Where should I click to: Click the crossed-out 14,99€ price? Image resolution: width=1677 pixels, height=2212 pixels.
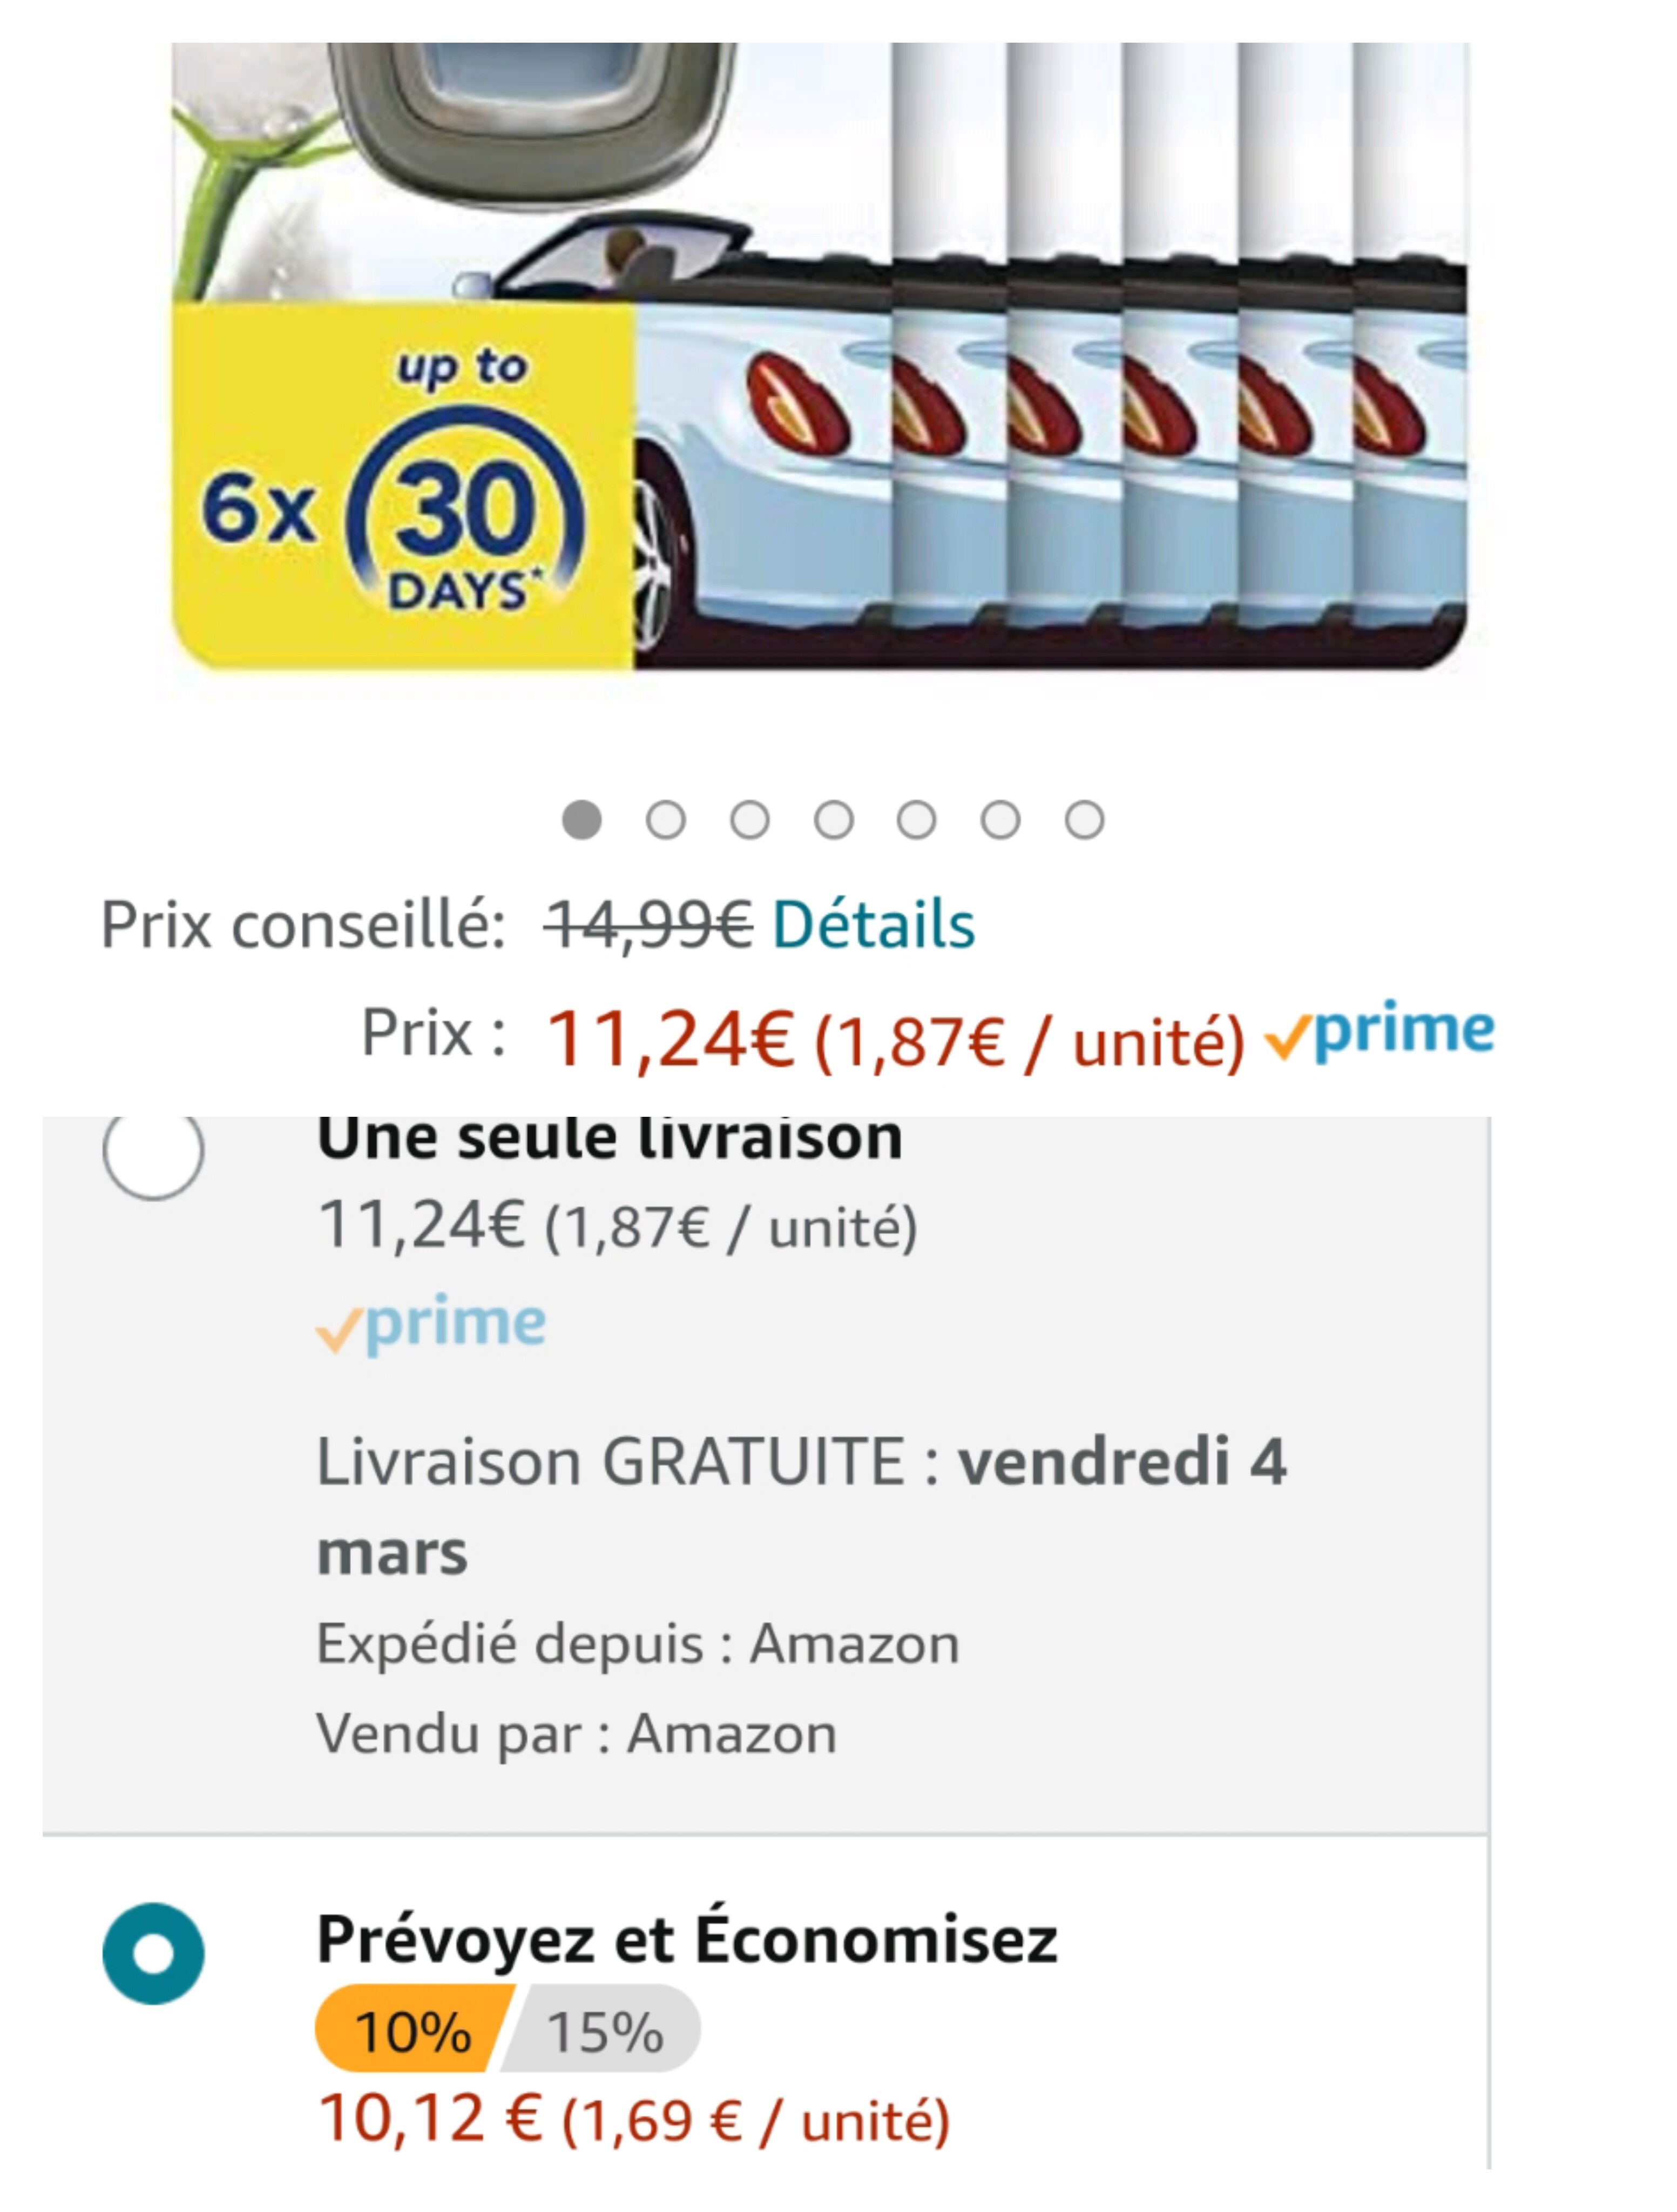pos(648,925)
